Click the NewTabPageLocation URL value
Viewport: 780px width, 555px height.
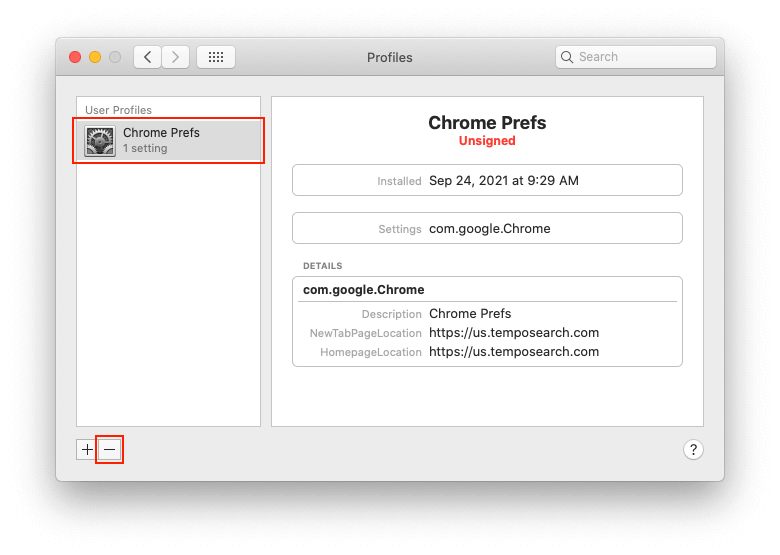(x=514, y=333)
